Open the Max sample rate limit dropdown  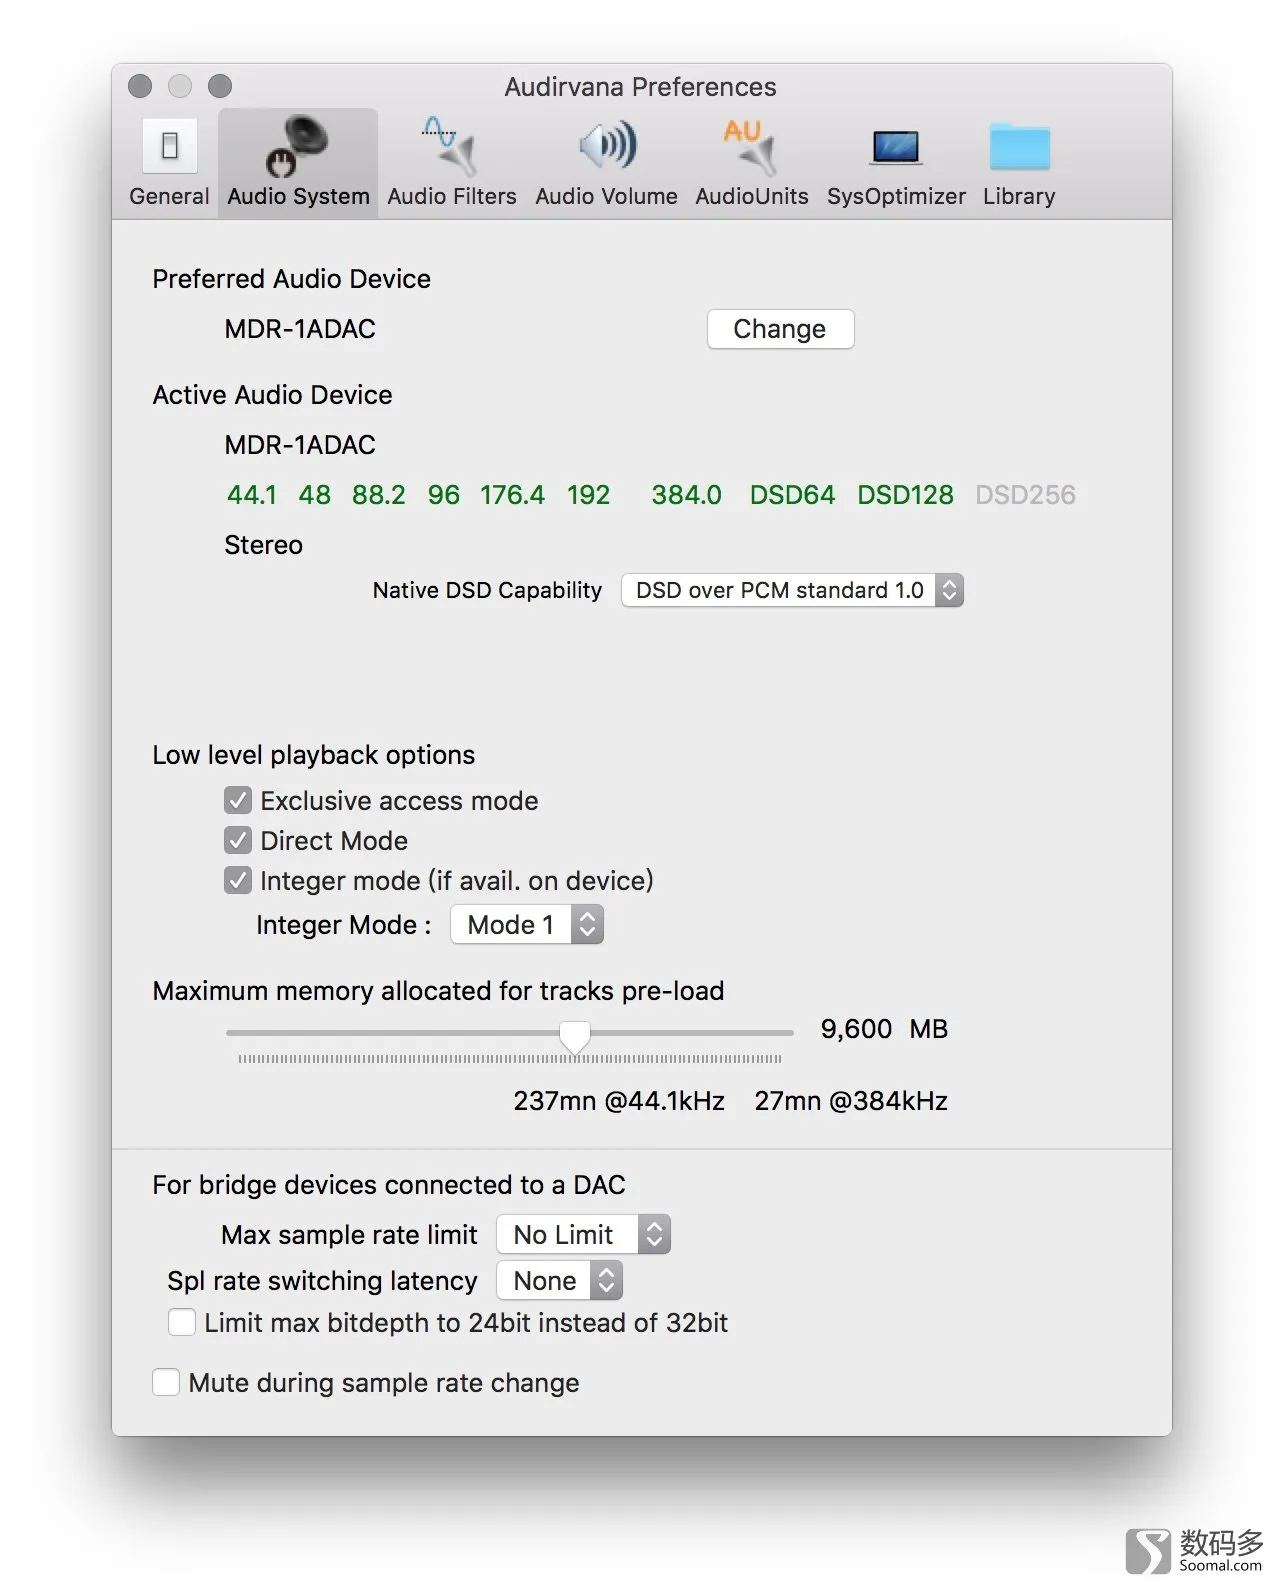(583, 1234)
